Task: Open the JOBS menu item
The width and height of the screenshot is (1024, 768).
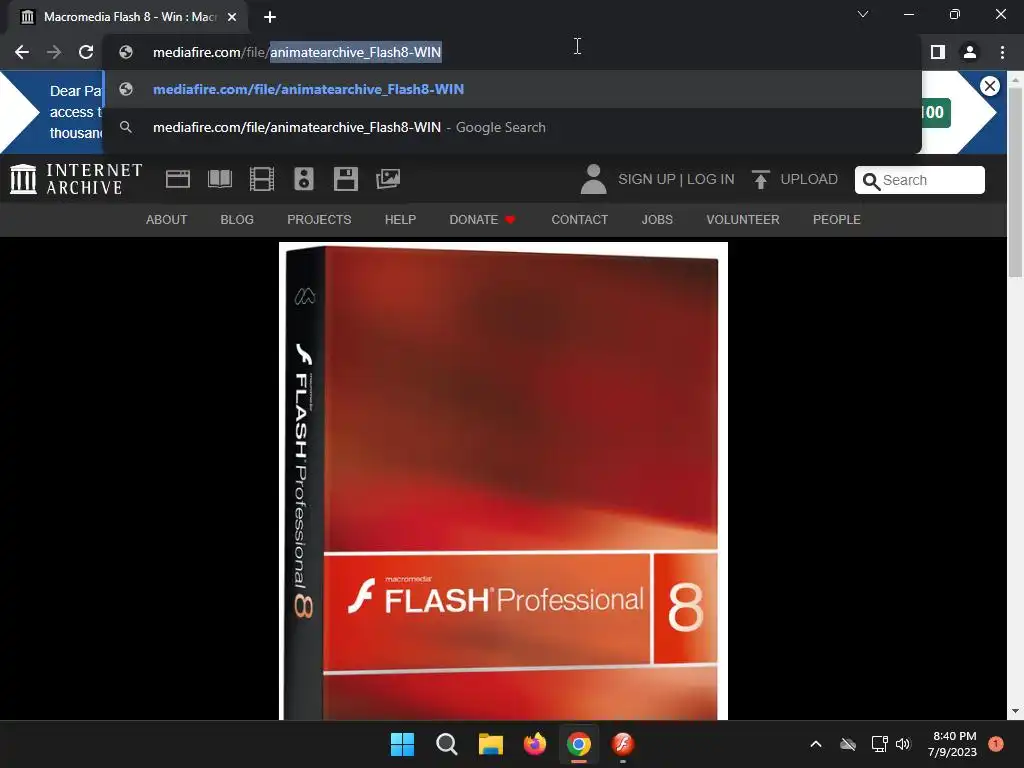Action: (657, 219)
